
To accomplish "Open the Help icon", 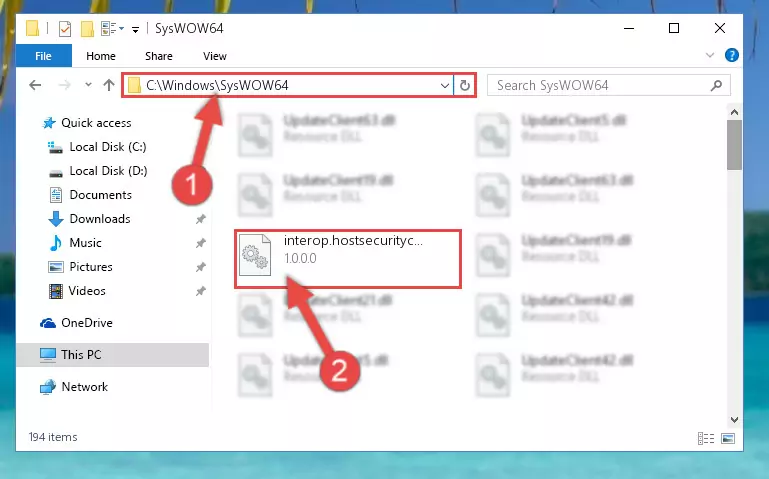I will click(732, 55).
